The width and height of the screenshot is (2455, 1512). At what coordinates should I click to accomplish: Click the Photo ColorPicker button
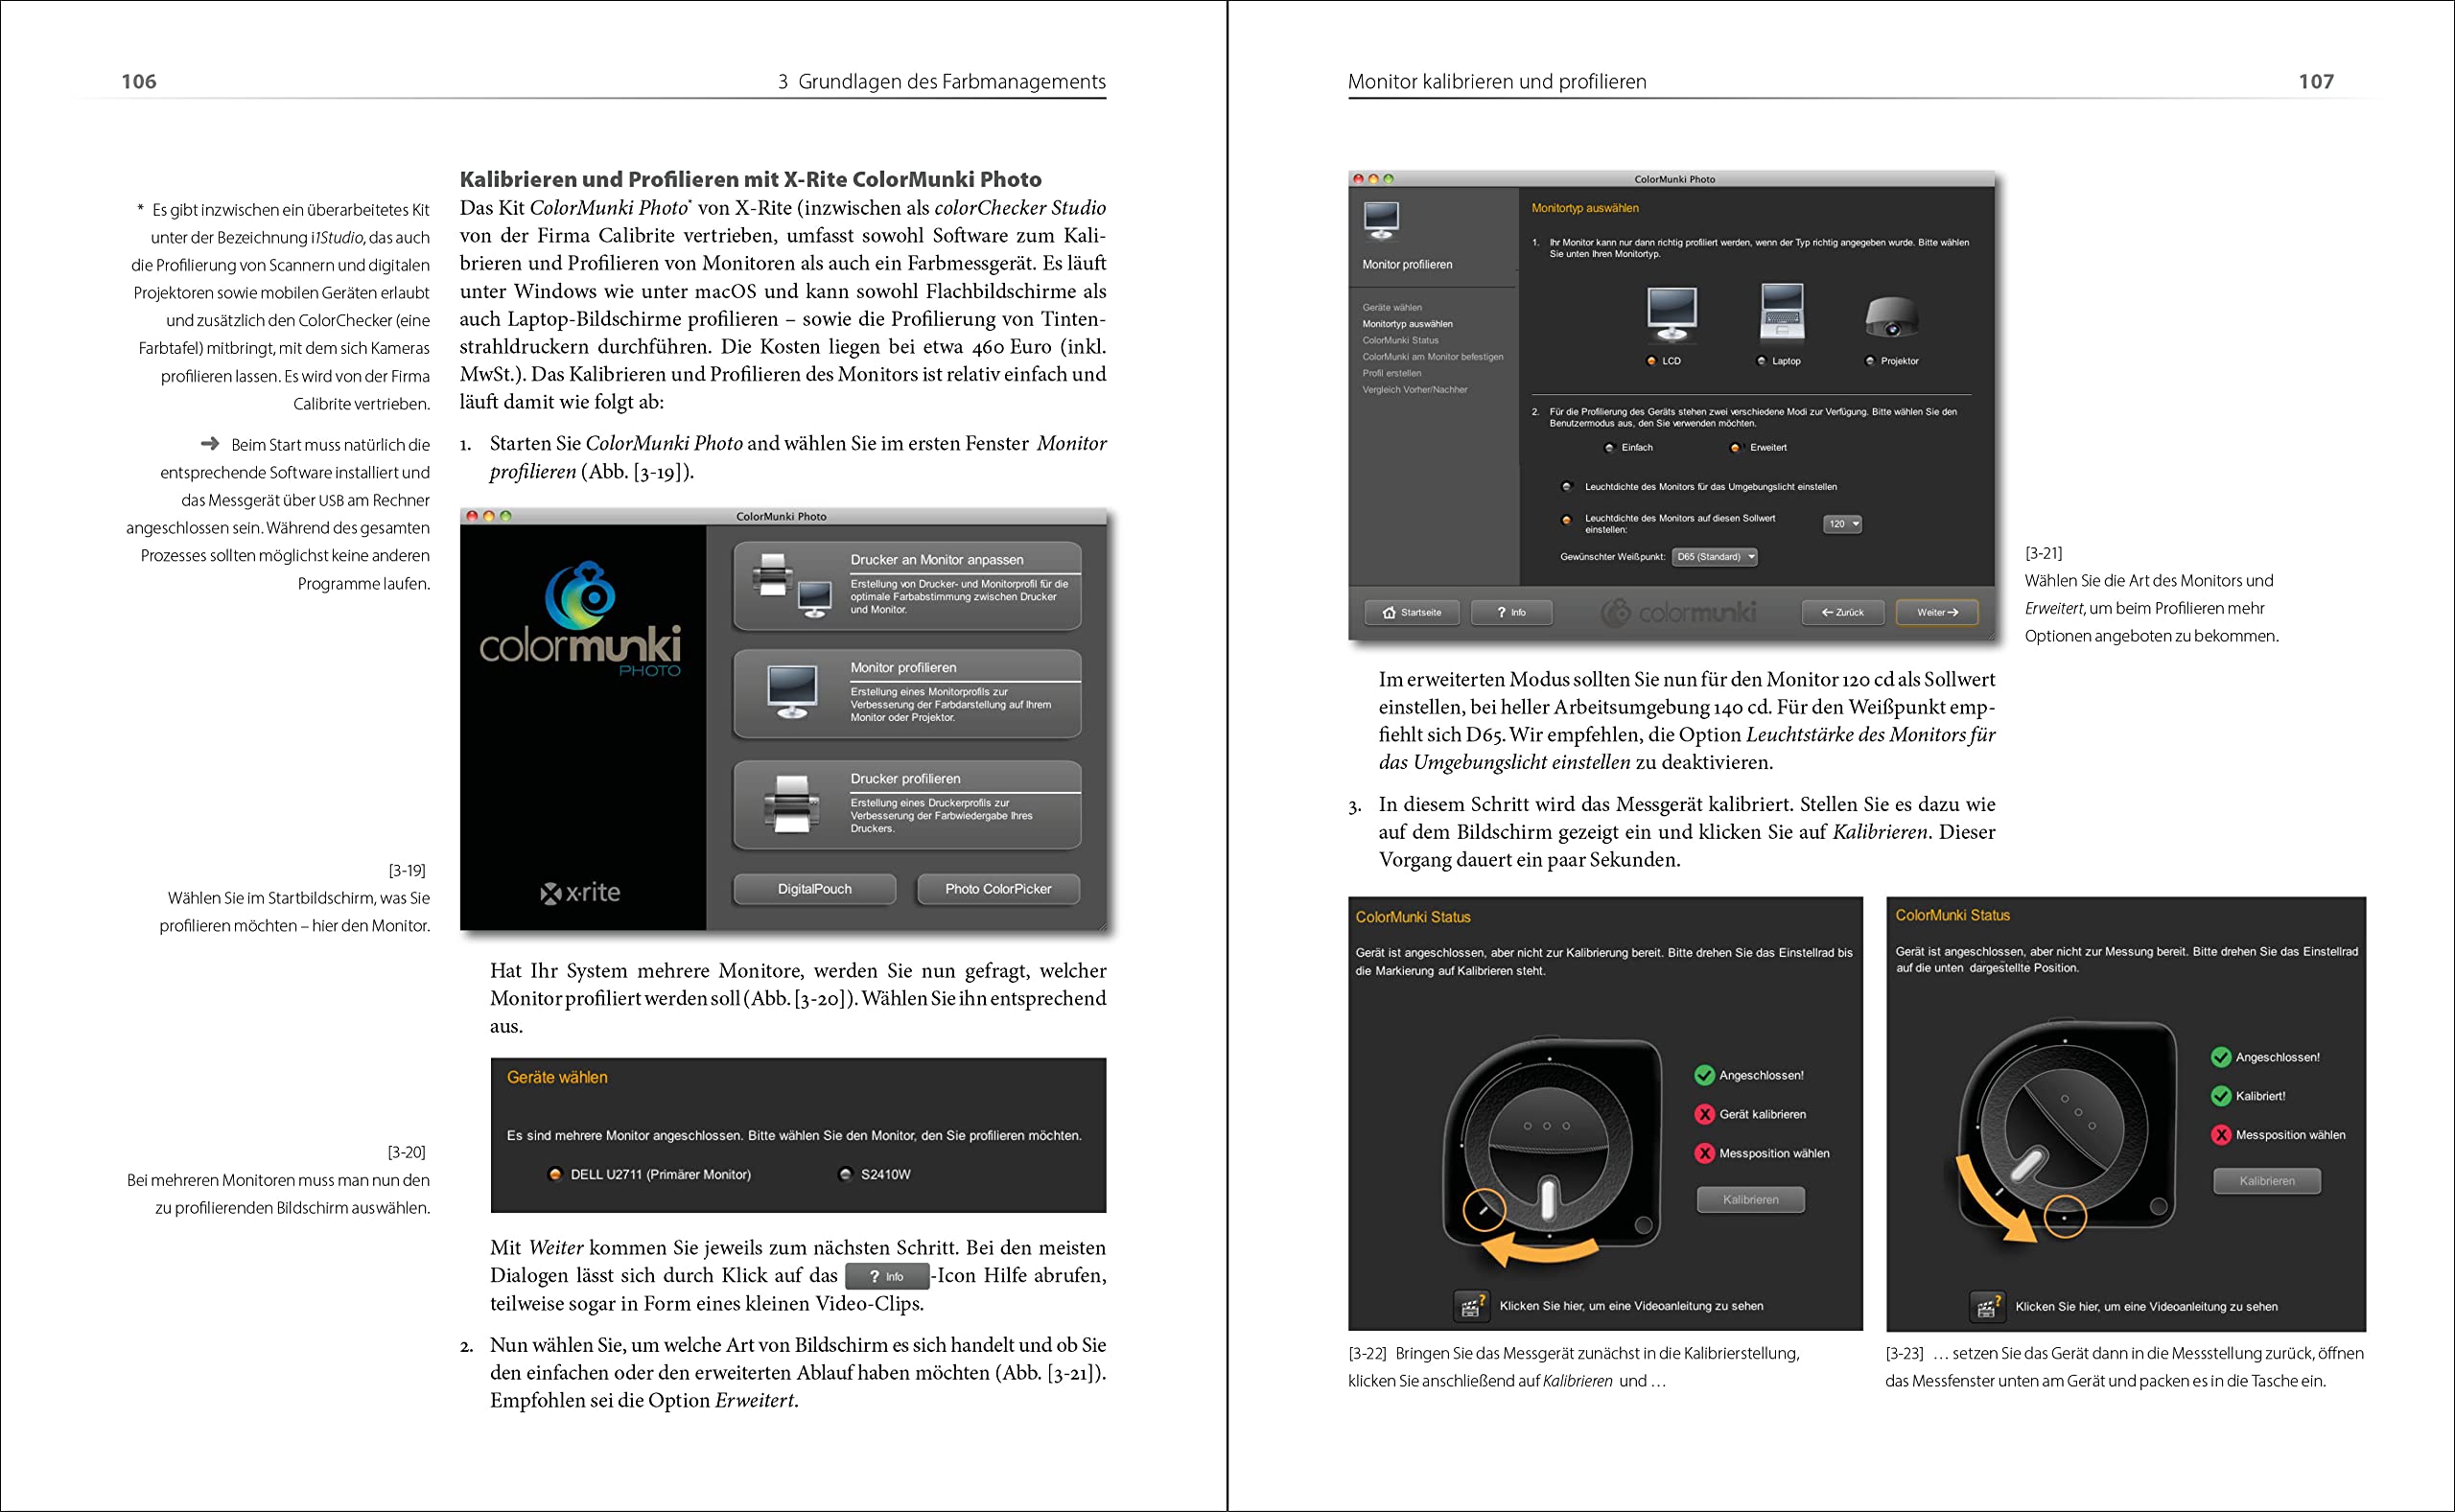[x=998, y=889]
